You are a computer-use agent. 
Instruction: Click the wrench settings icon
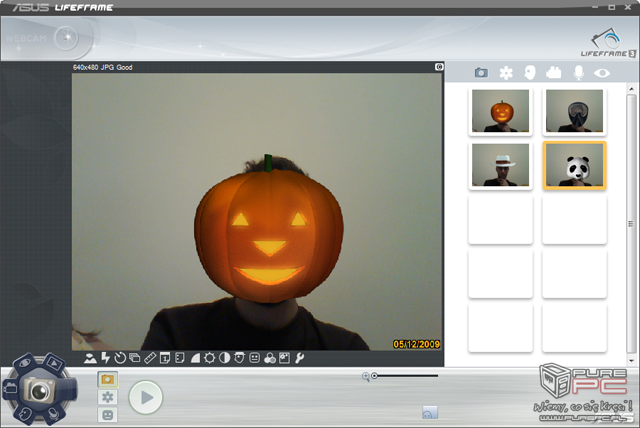pyautogui.click(x=299, y=358)
